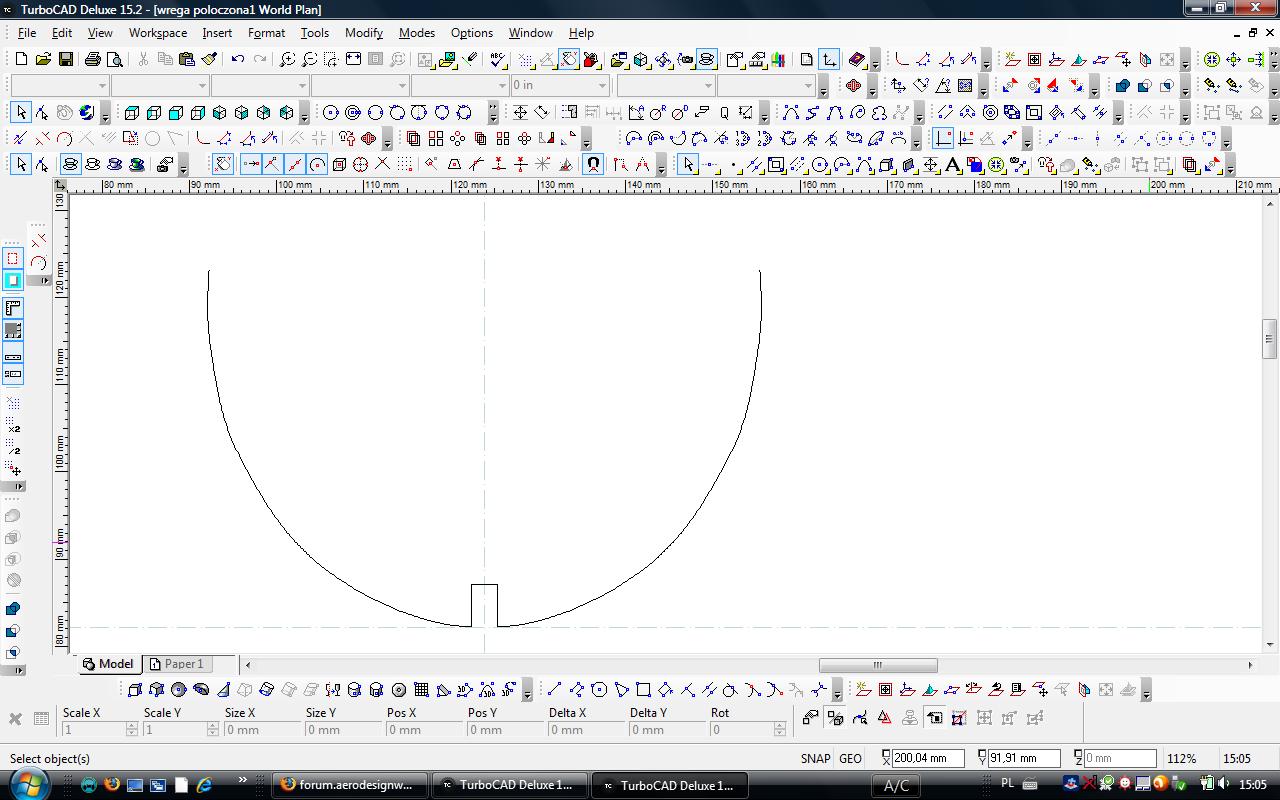Switch to the Paper 1 tab
Image resolution: width=1280 pixels, height=800 pixels.
point(177,664)
